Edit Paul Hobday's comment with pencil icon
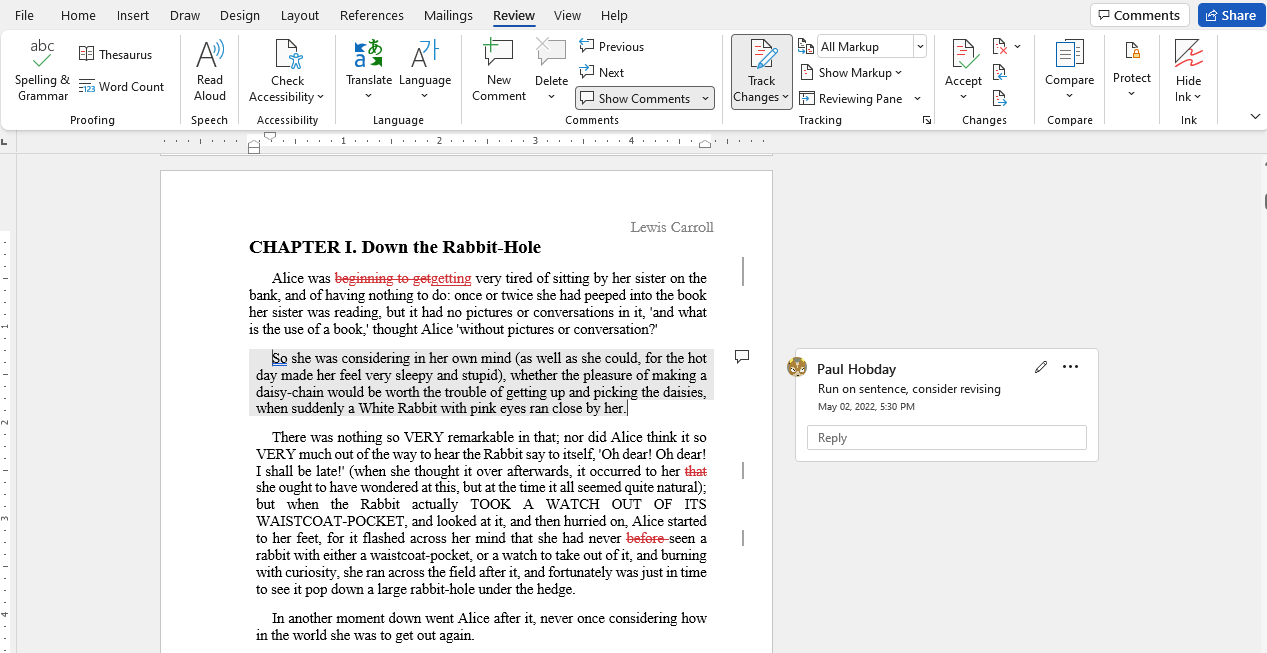The height and width of the screenshot is (653, 1267). pos(1041,367)
